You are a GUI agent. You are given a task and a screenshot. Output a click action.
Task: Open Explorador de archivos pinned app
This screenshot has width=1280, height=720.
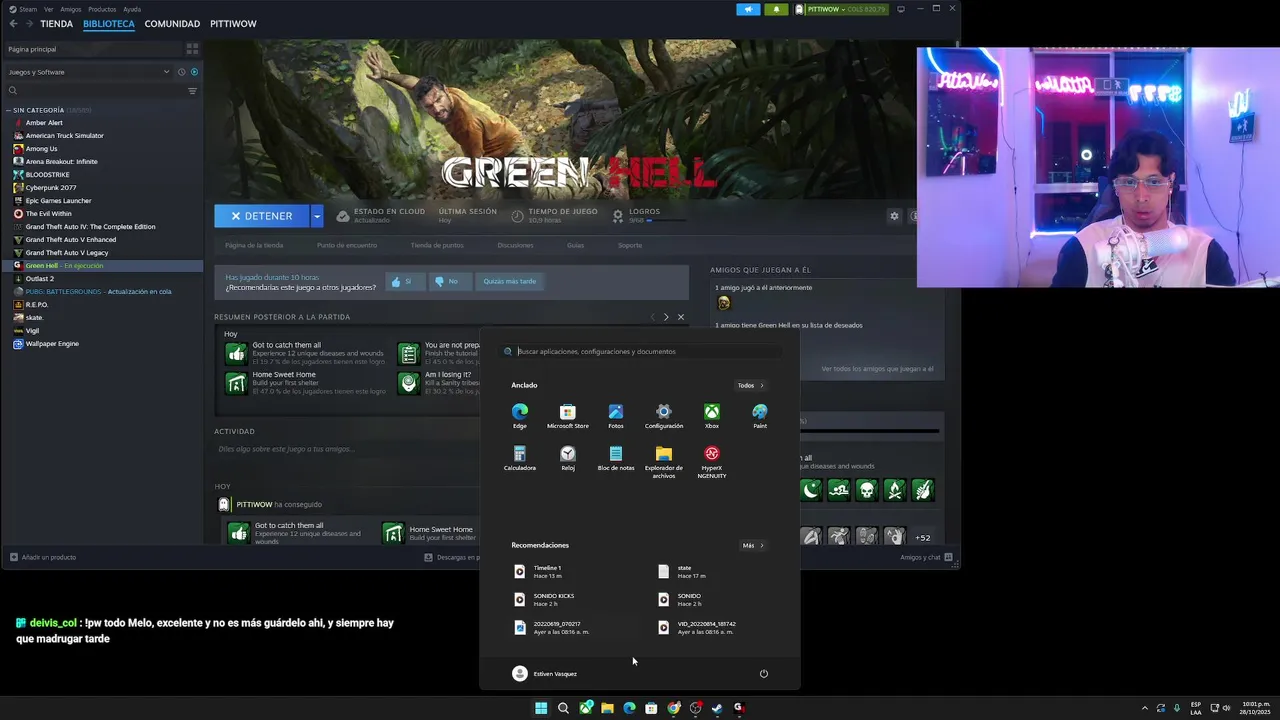(664, 462)
